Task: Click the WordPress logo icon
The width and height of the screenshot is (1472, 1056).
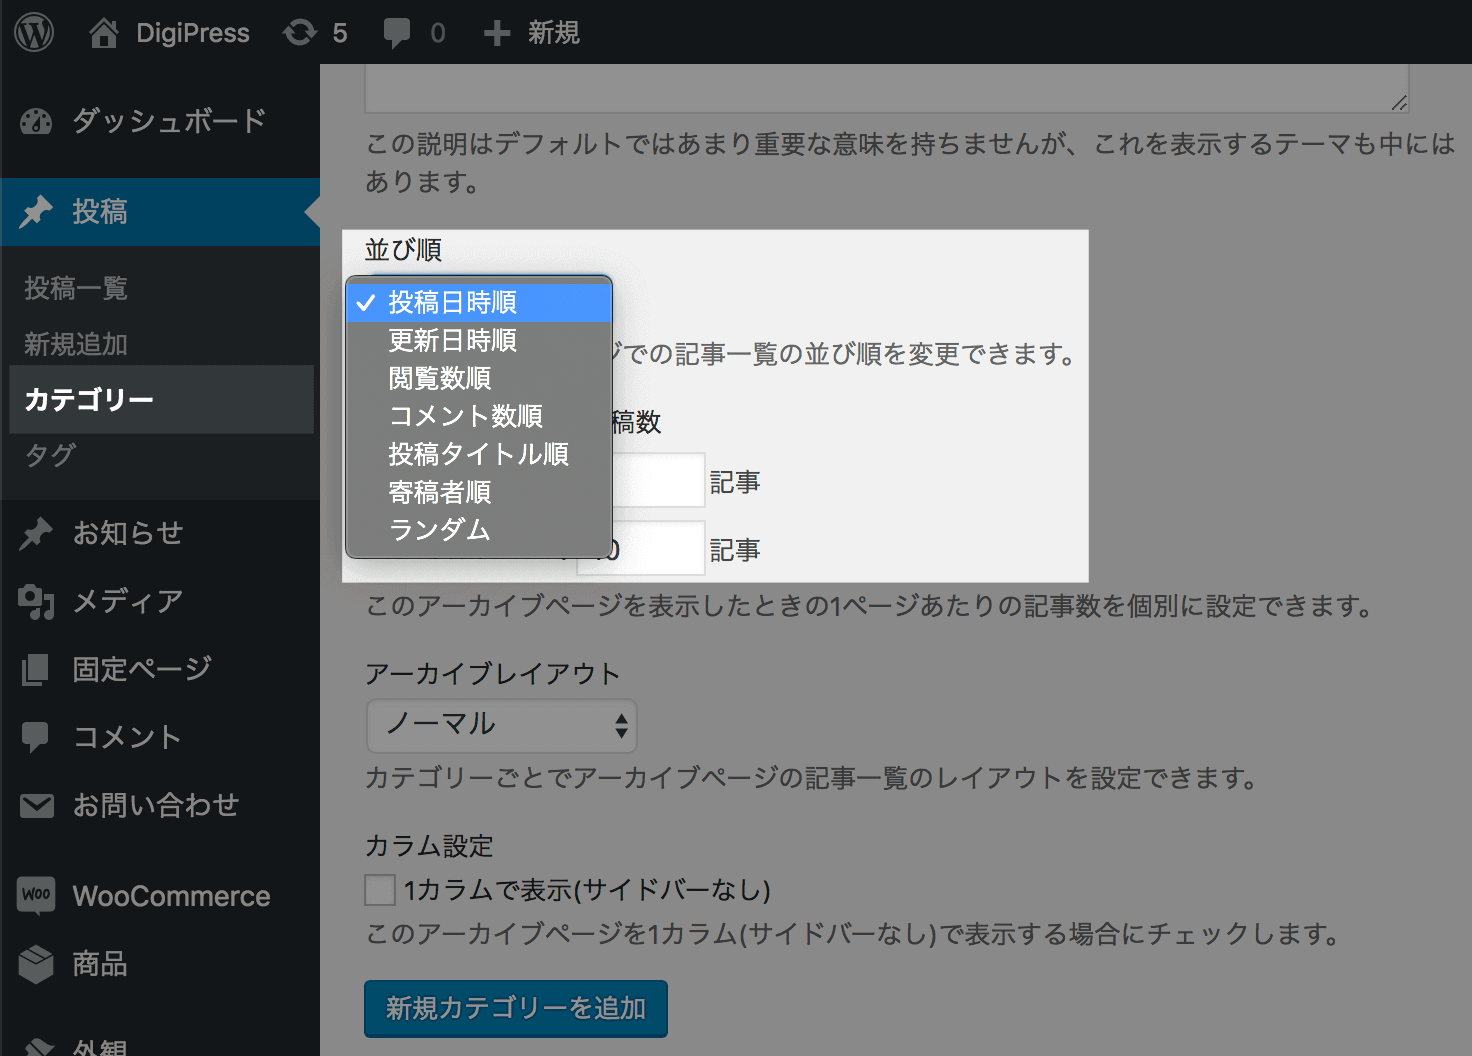Action: (x=34, y=32)
